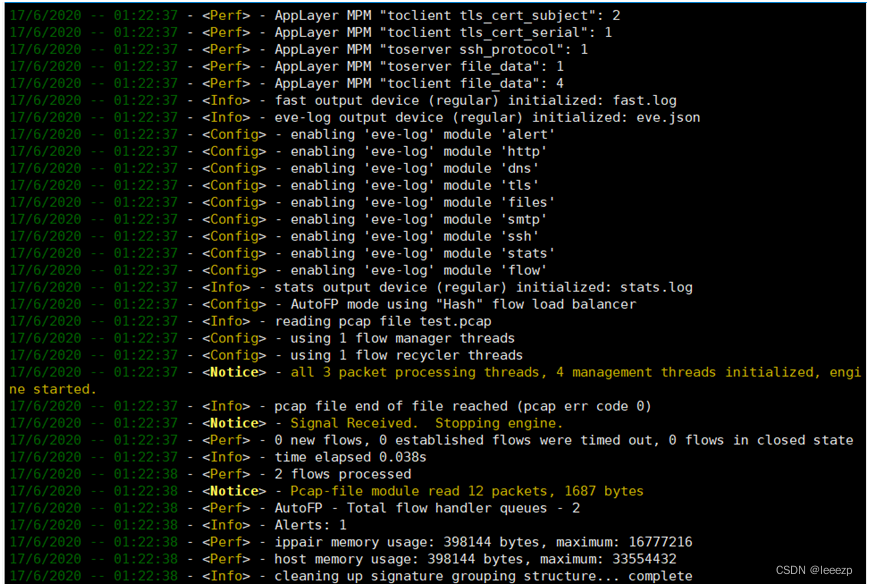Click the 'host memory usage' line
This screenshot has height=586, width=869.
[343, 559]
